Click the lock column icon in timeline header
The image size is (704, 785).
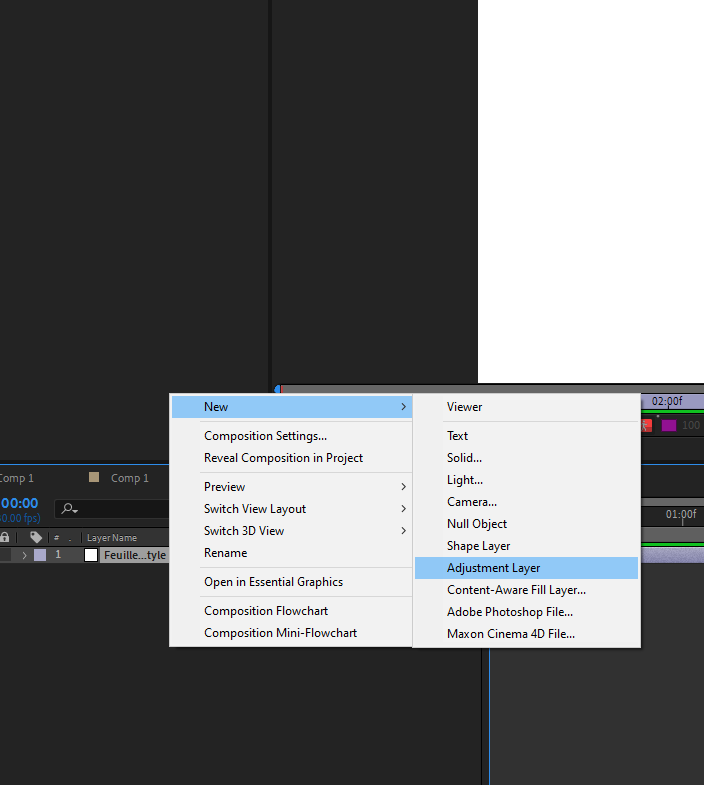(5, 537)
